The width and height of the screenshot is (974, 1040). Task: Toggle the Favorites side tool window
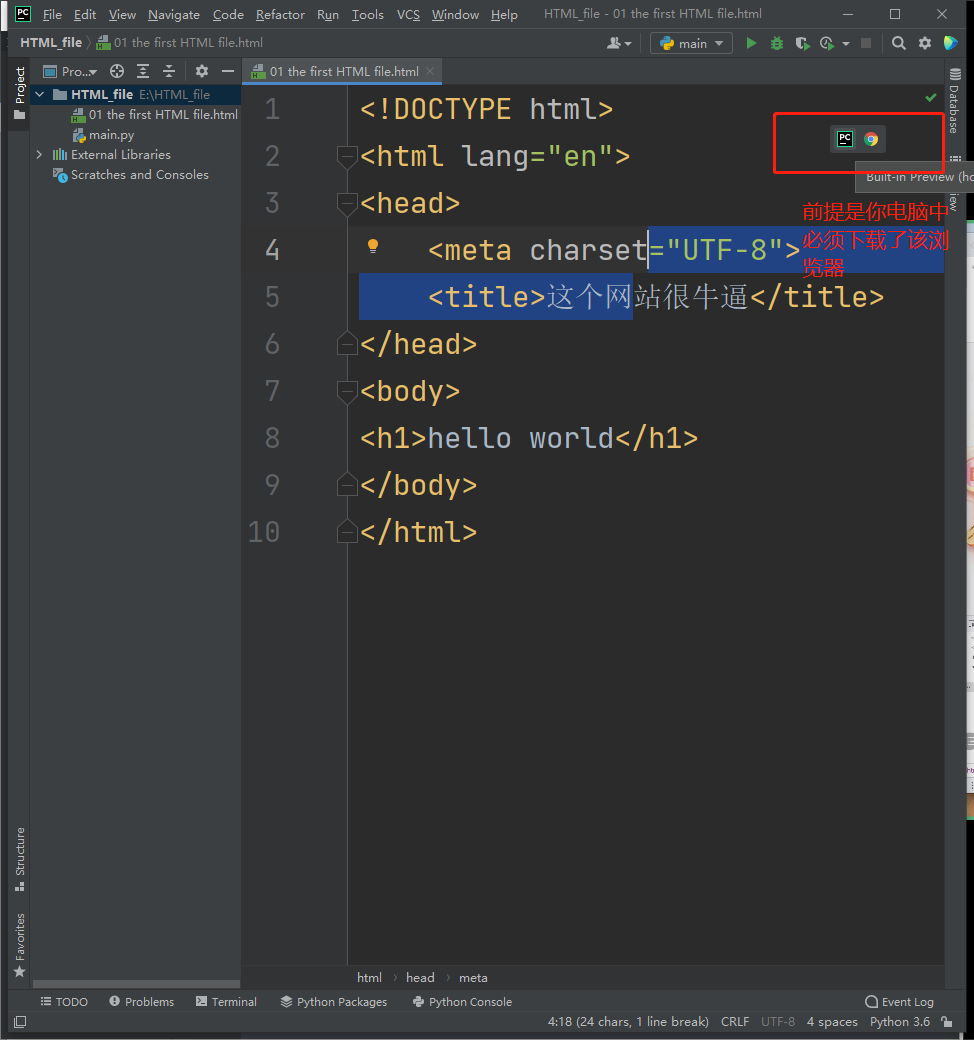click(20, 944)
